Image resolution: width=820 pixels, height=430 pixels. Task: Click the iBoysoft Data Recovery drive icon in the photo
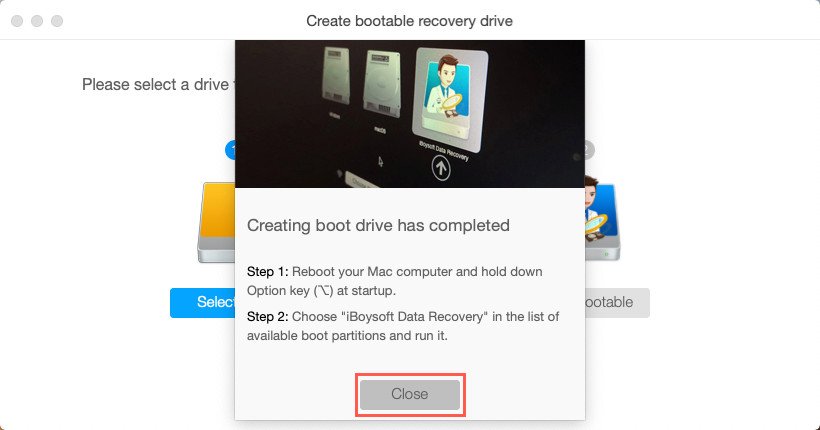click(x=450, y=98)
